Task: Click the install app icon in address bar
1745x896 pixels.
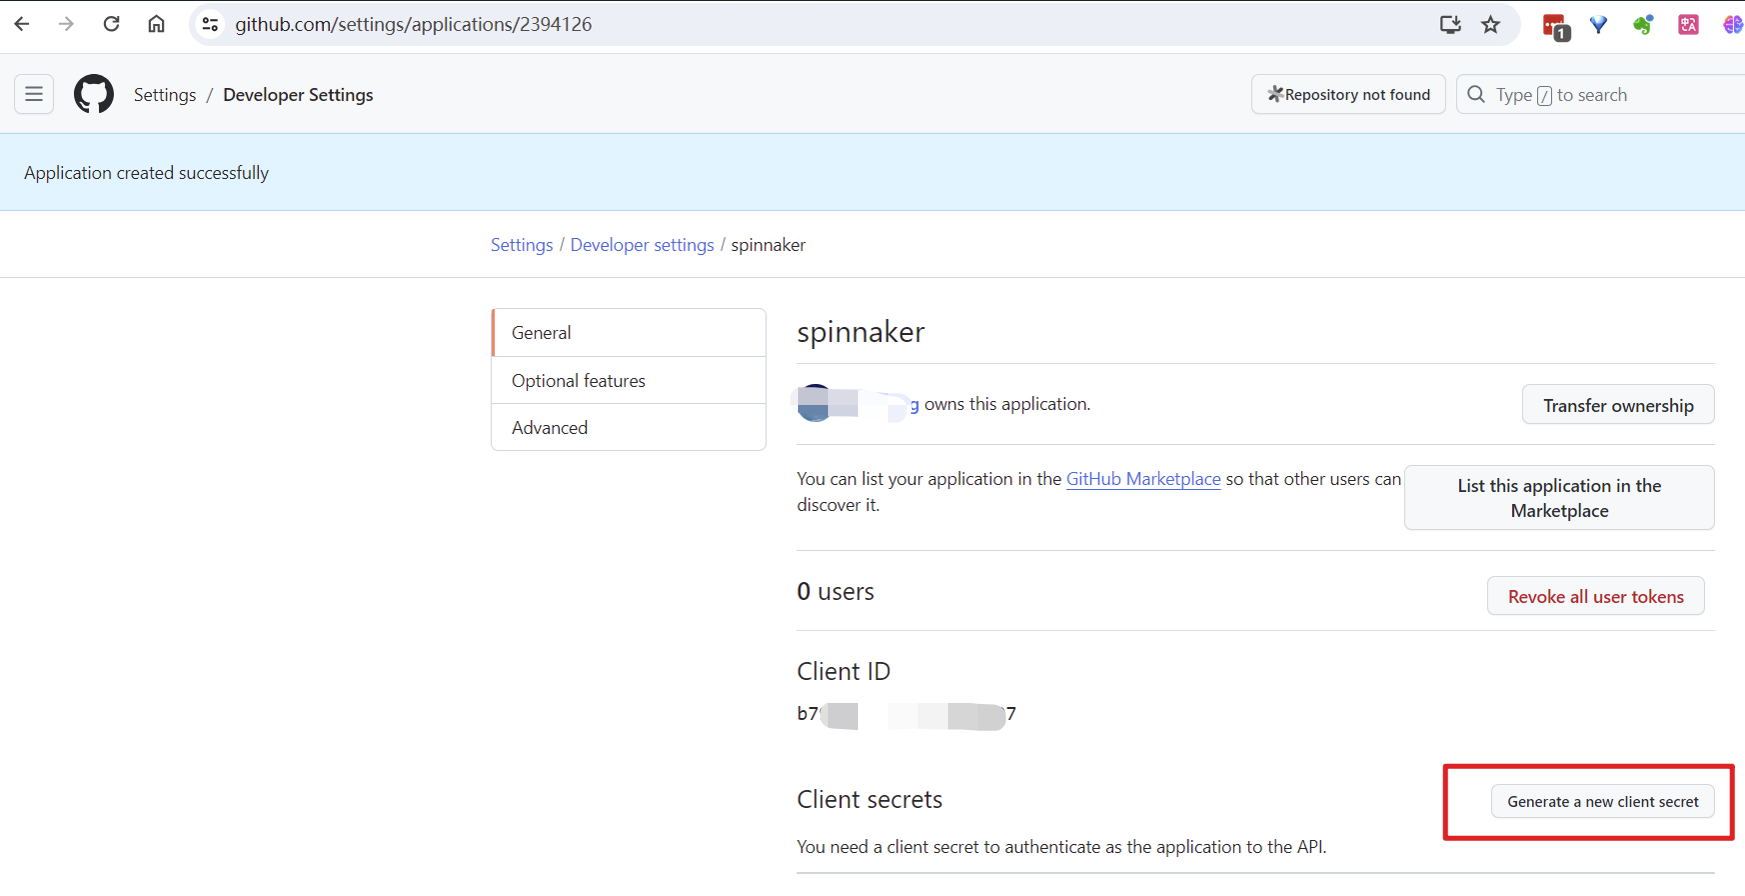Action: 1450,24
